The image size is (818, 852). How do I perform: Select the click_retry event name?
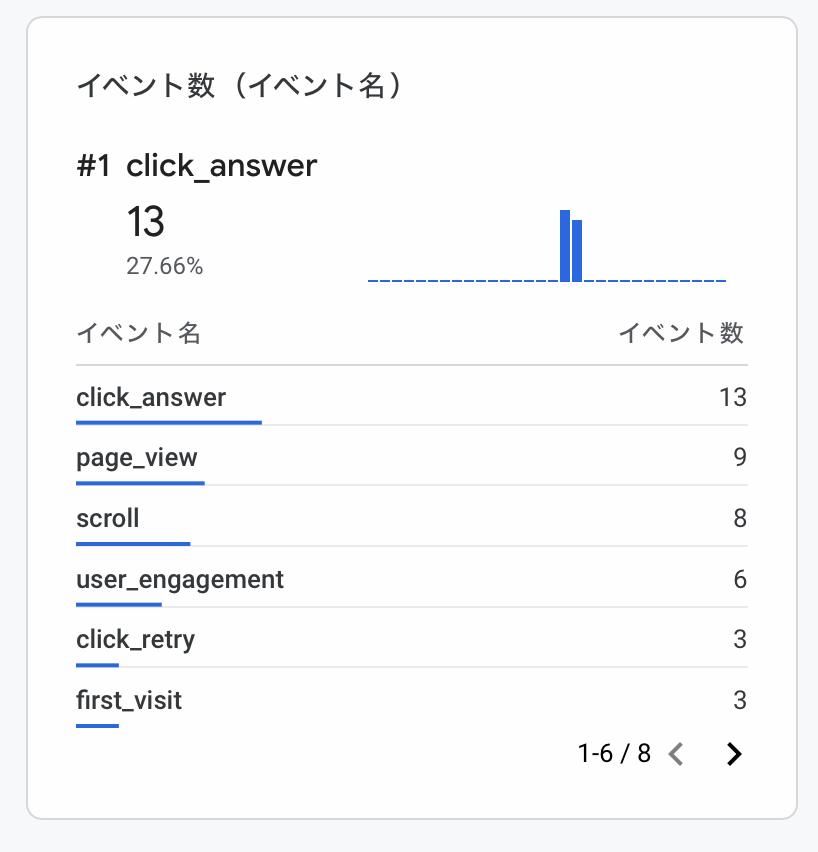(x=135, y=639)
